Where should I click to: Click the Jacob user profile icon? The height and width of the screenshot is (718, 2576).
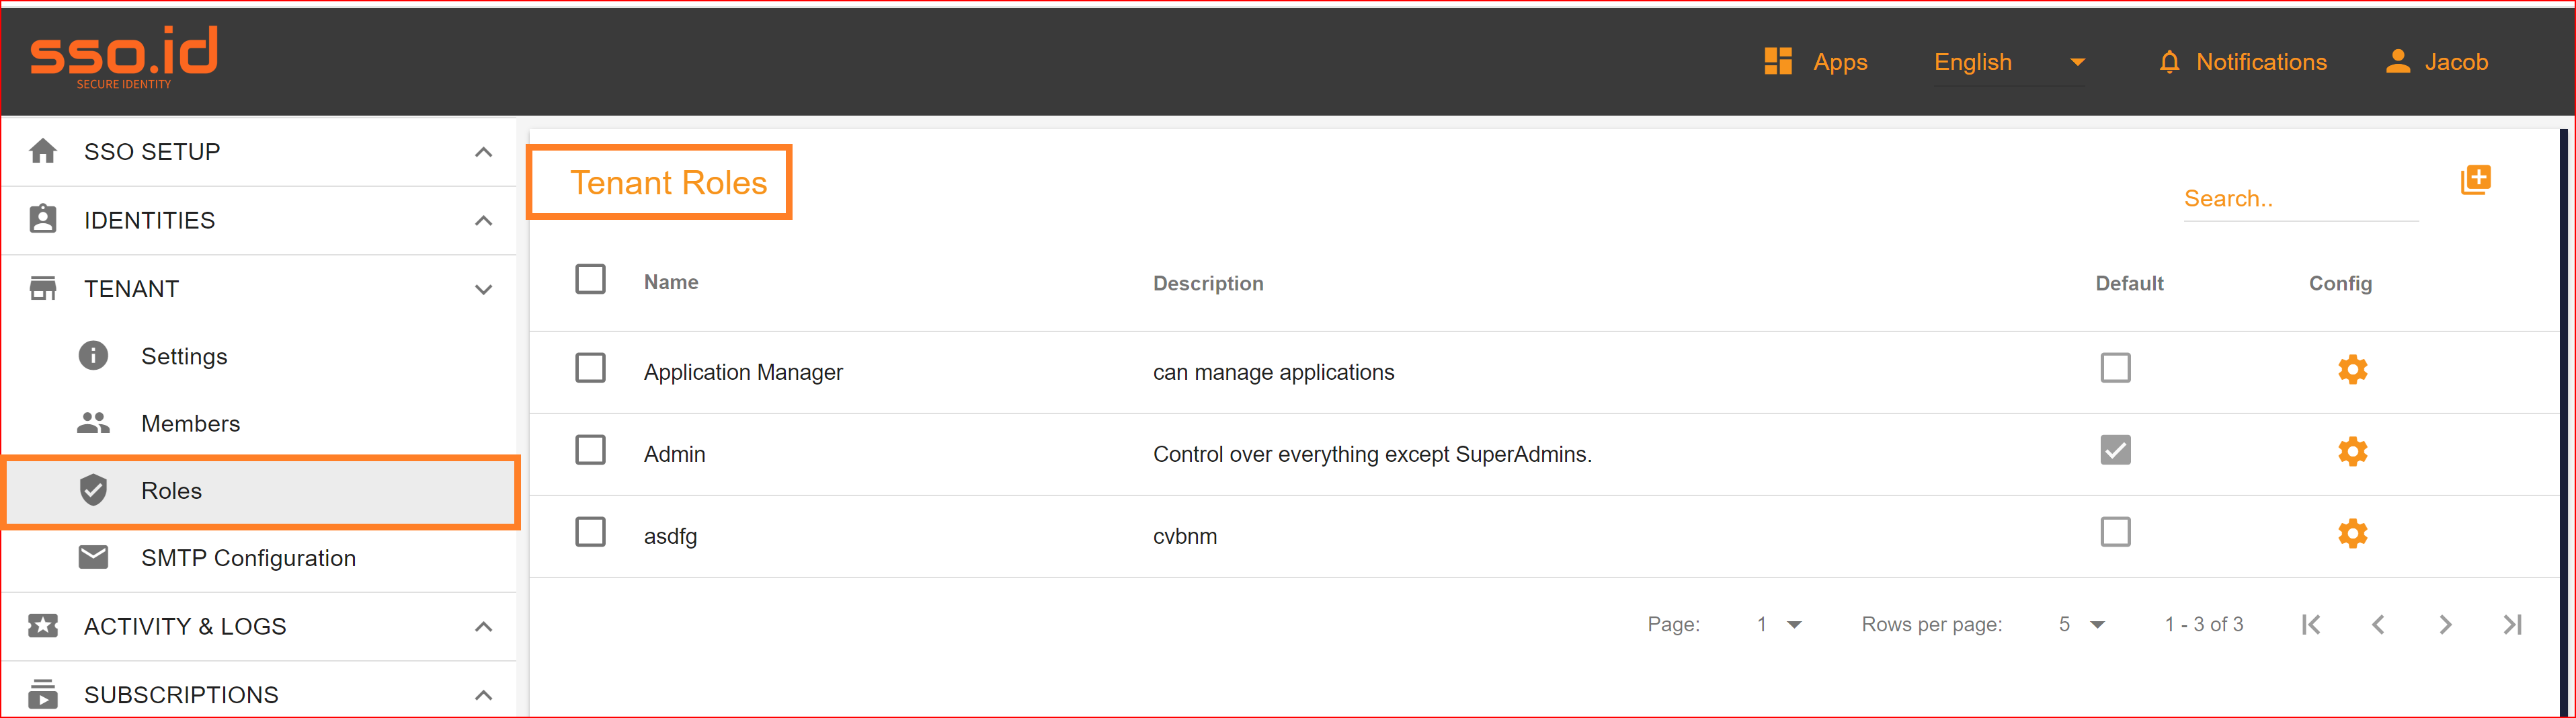(2398, 62)
